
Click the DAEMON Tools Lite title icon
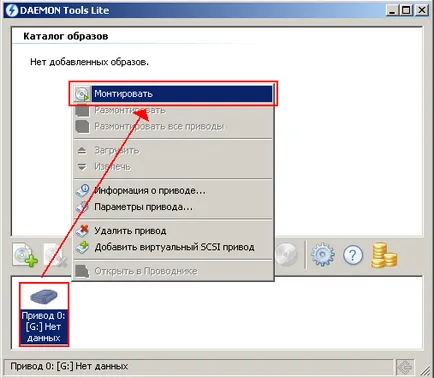pos(12,11)
